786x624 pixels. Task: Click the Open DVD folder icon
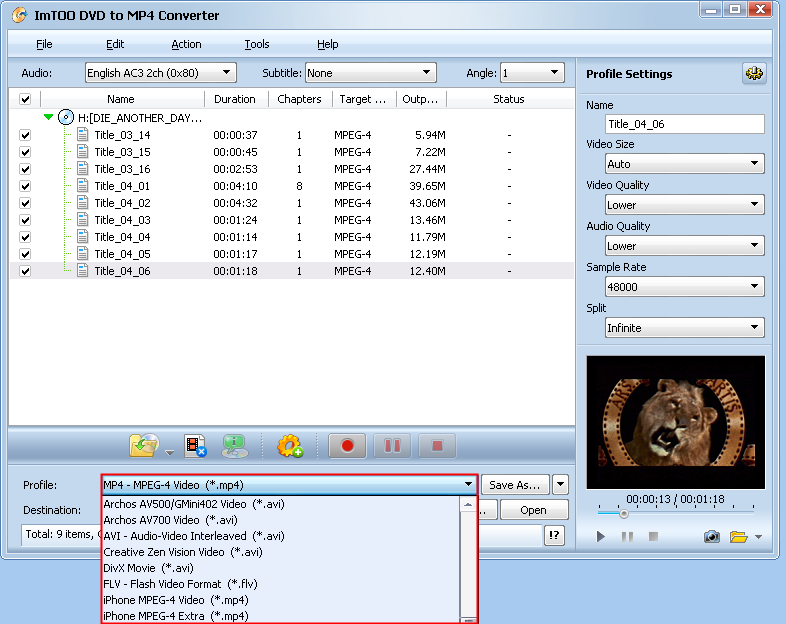click(143, 446)
